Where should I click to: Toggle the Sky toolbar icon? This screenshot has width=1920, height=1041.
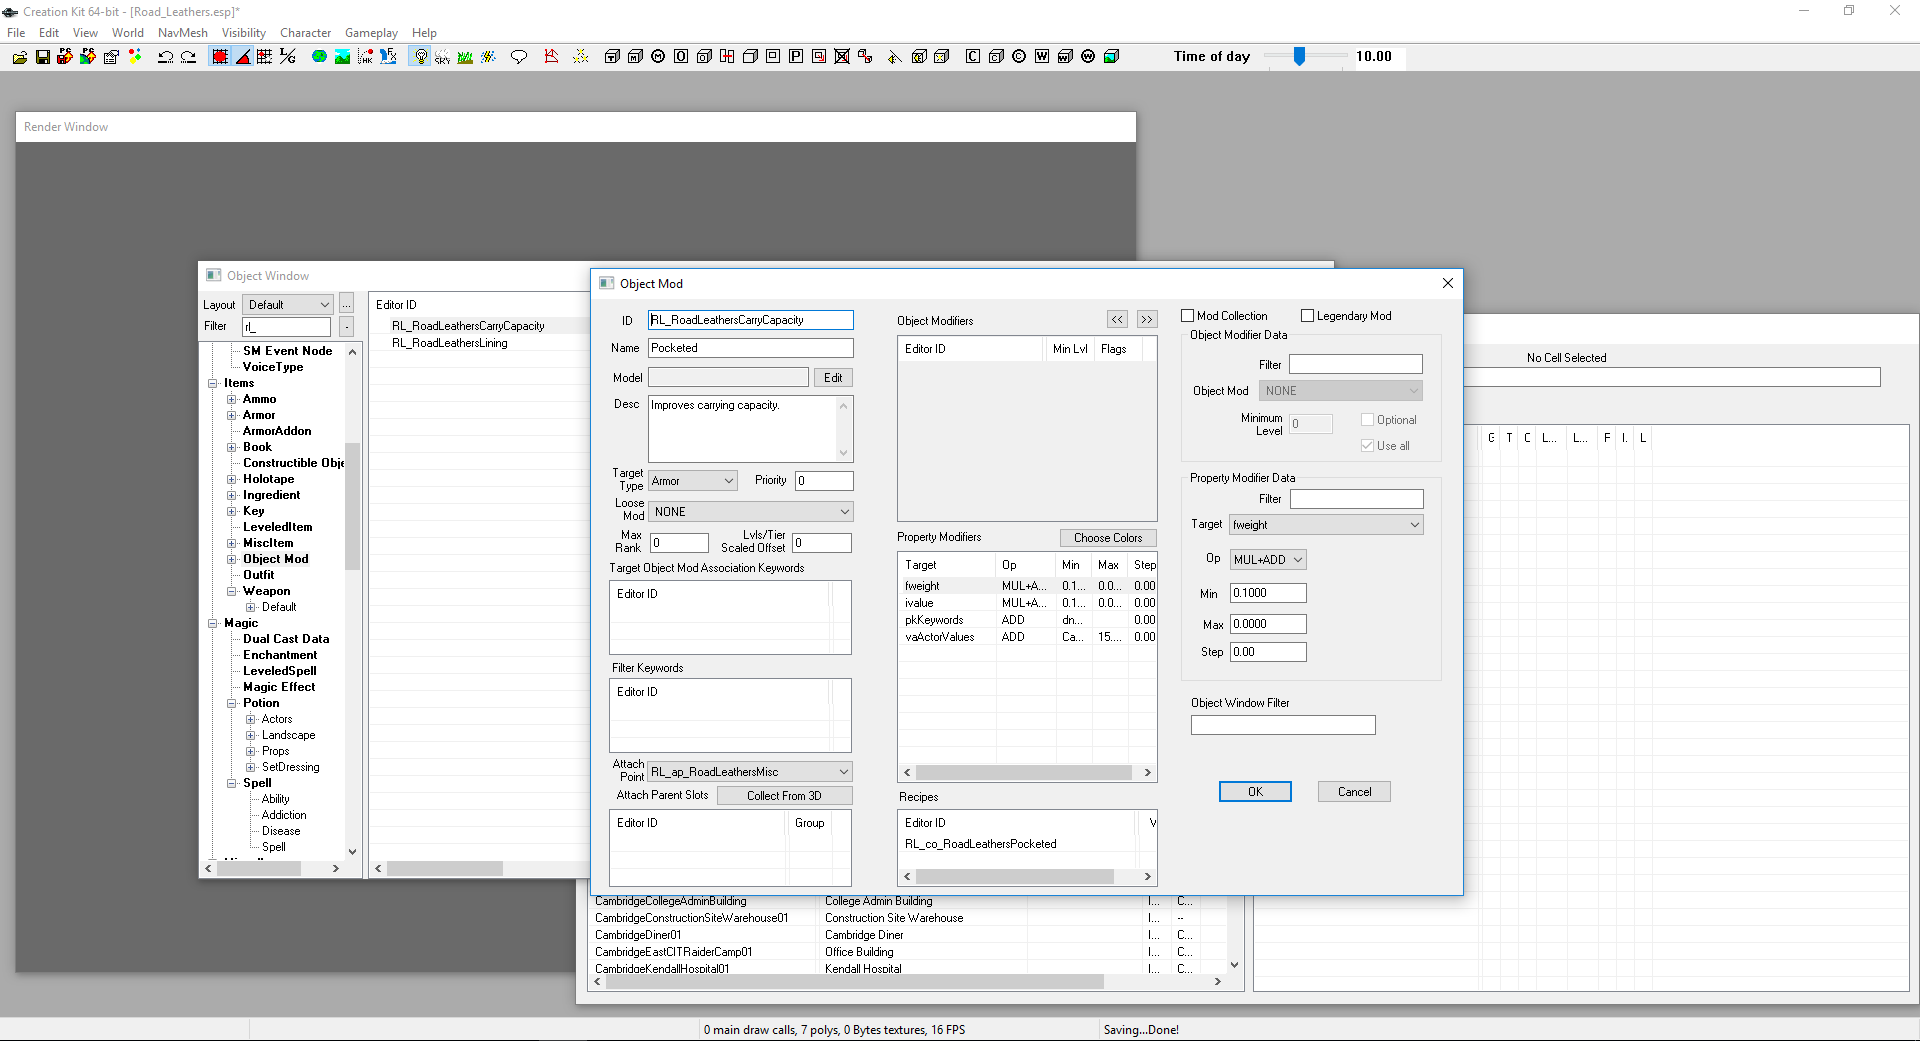point(442,57)
